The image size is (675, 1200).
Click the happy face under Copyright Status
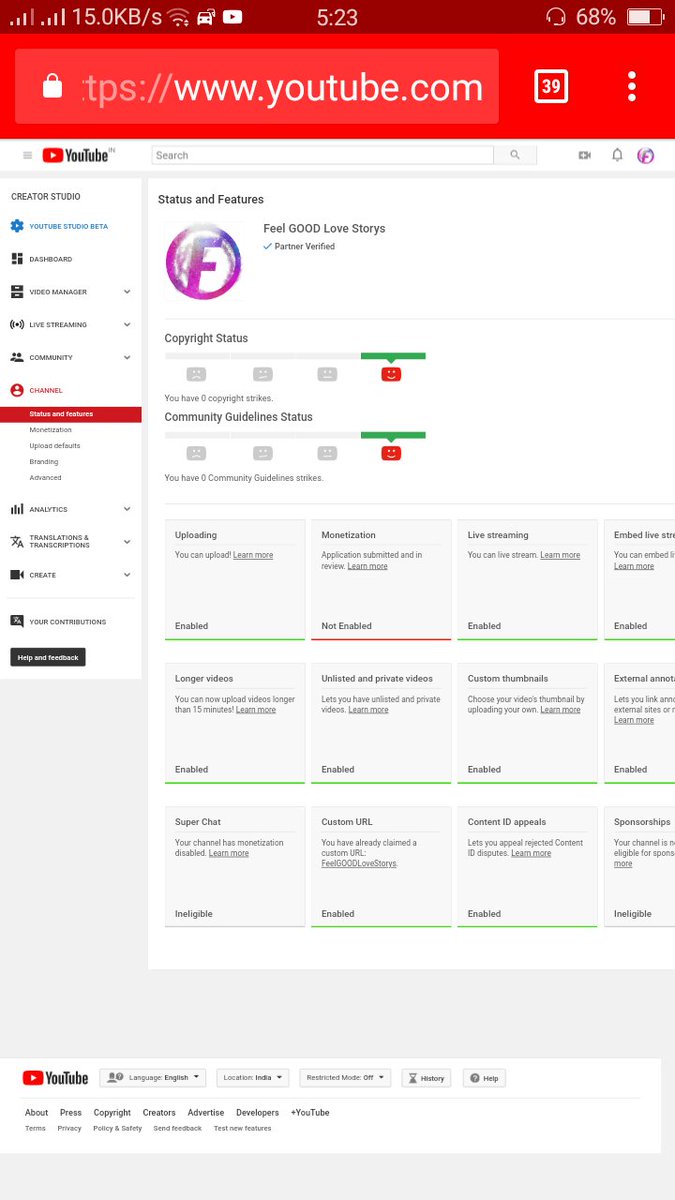click(392, 374)
